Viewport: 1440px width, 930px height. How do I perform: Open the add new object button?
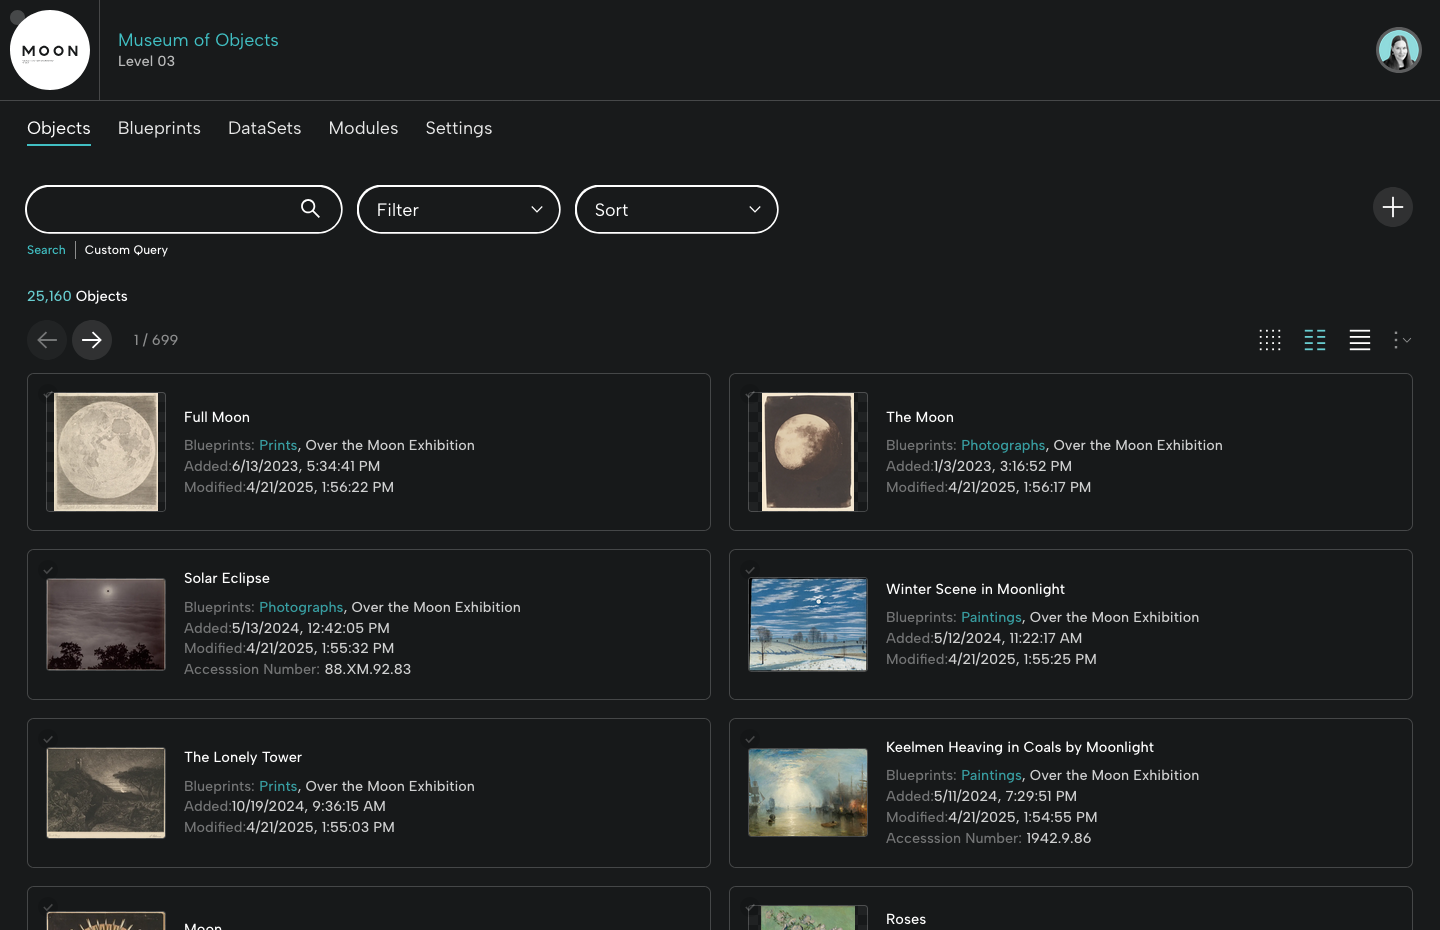coord(1393,207)
